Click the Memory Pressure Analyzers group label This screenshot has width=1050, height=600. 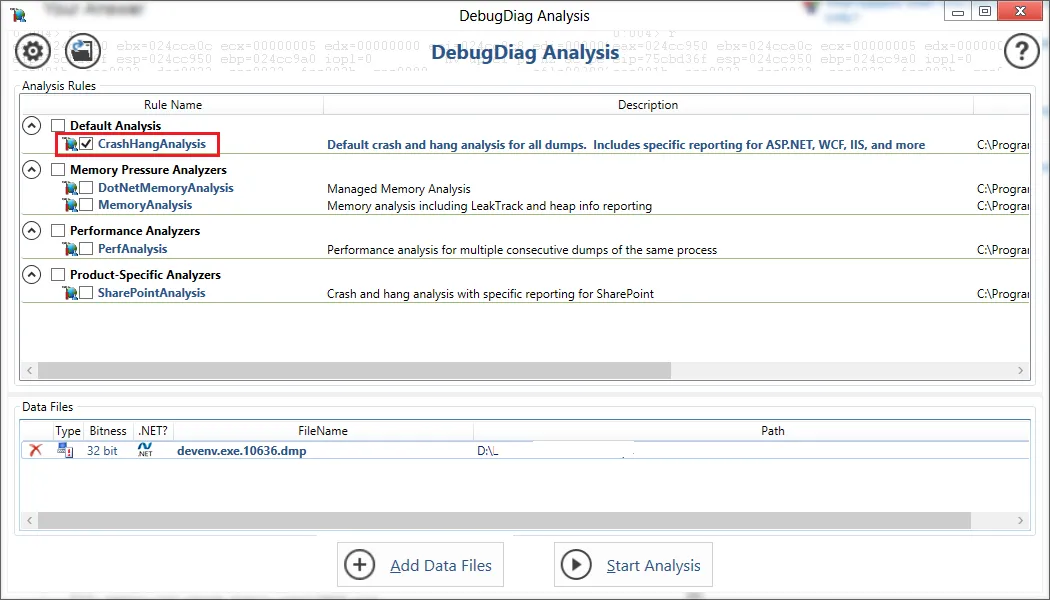click(149, 170)
